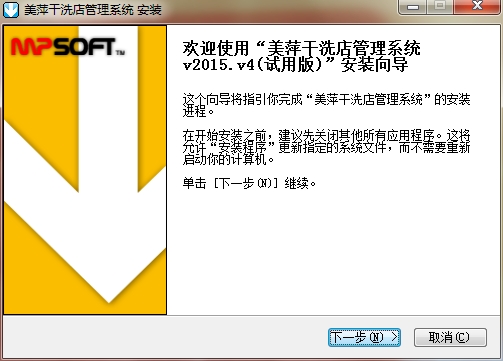Minimize the installer window
Image resolution: width=503 pixels, height=361 pixels.
click(412, 7)
